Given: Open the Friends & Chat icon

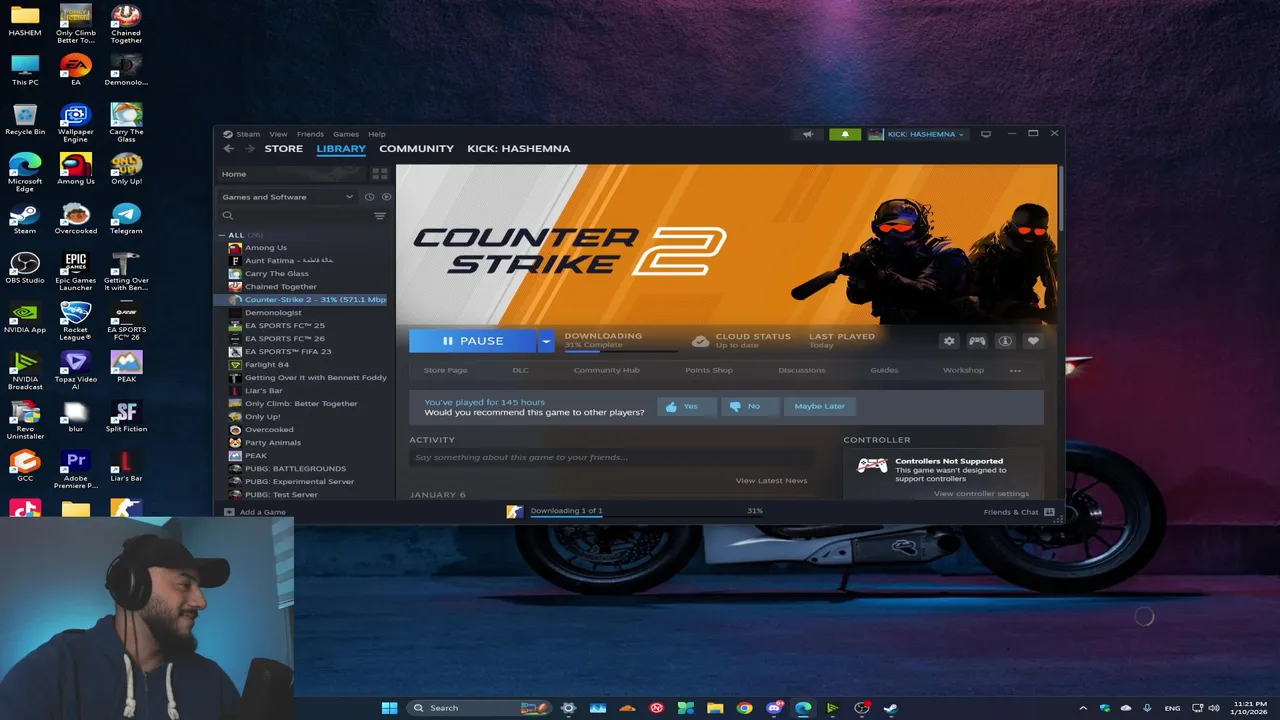Looking at the screenshot, I should pos(1049,512).
